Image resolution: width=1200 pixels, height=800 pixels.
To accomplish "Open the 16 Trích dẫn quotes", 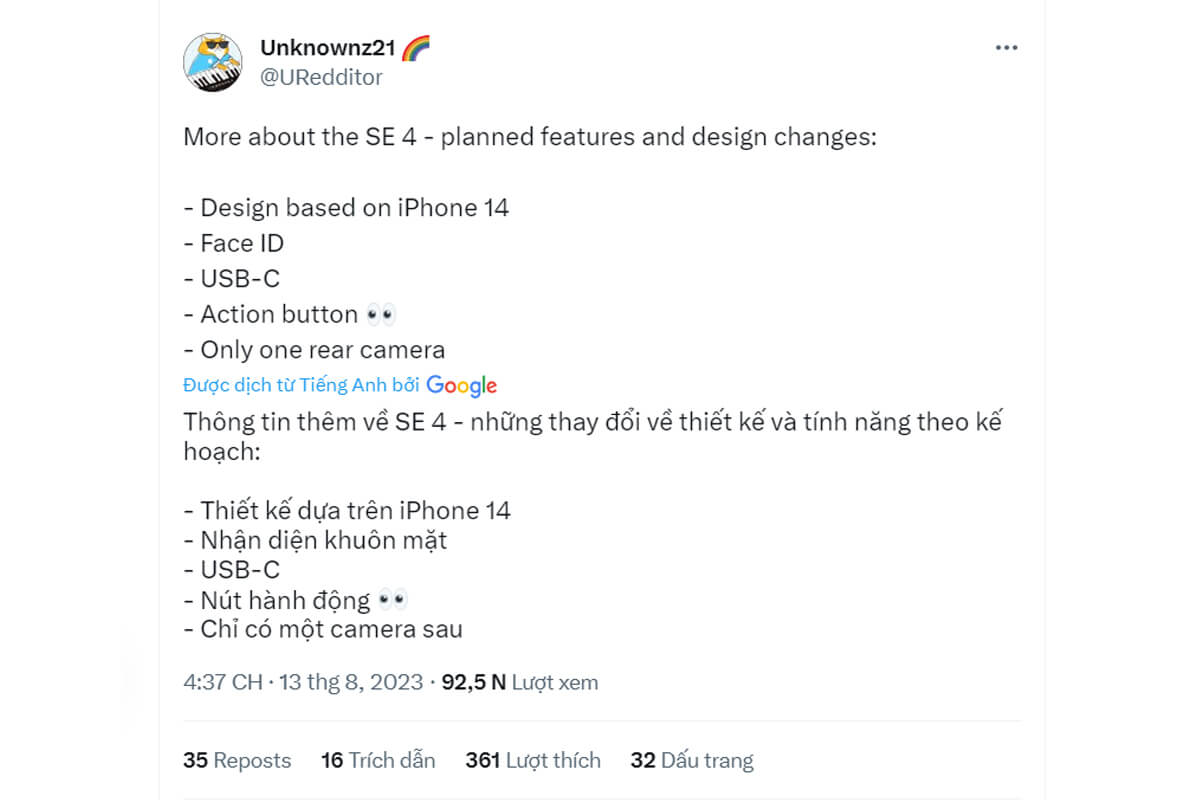I will click(378, 760).
